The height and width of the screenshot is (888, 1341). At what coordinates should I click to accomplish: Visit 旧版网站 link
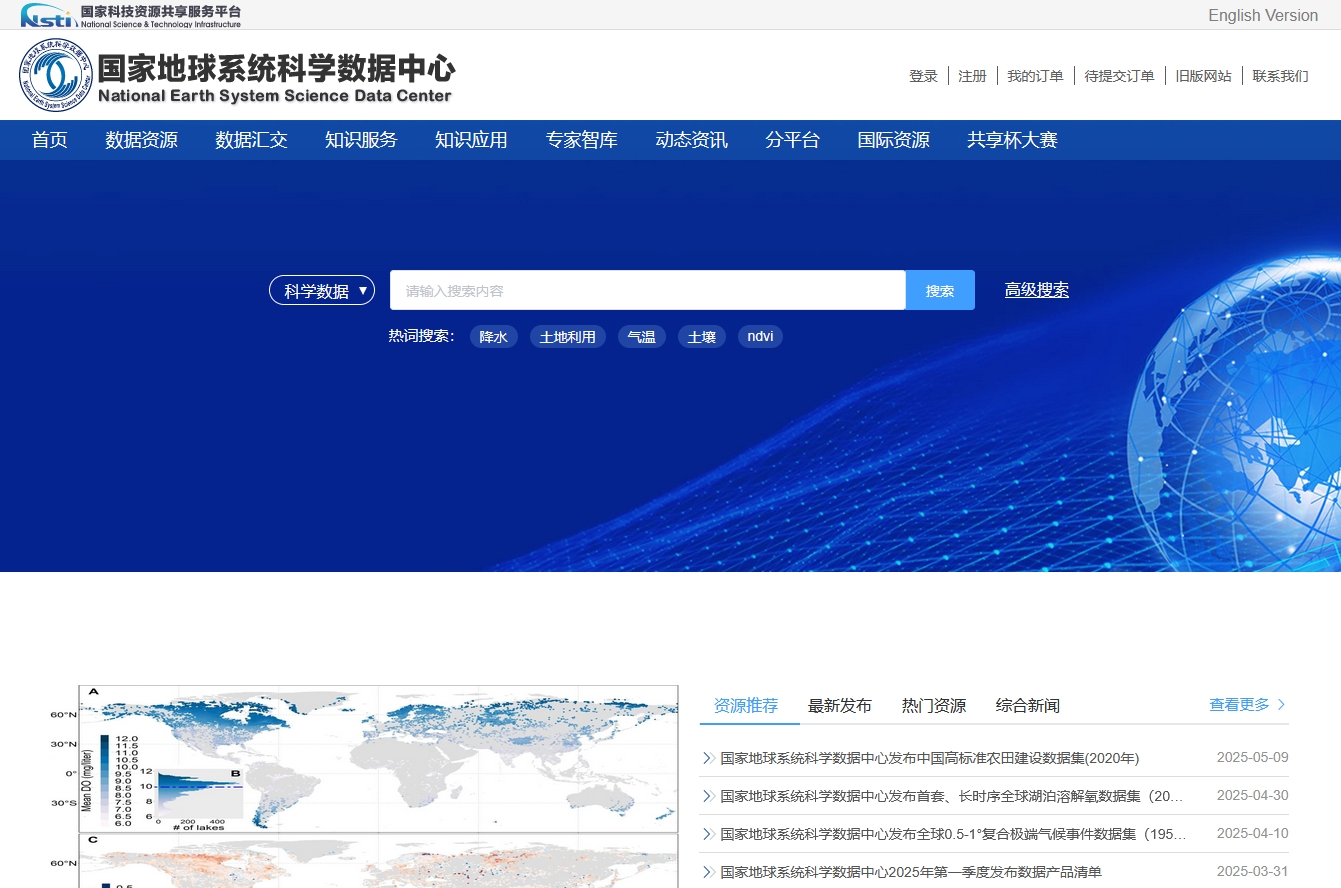(x=1204, y=76)
